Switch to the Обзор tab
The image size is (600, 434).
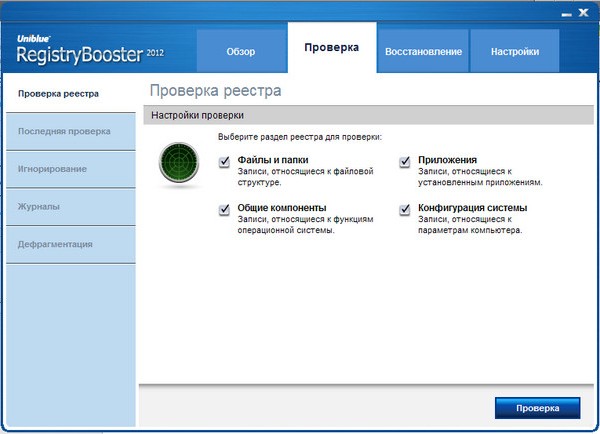241,52
